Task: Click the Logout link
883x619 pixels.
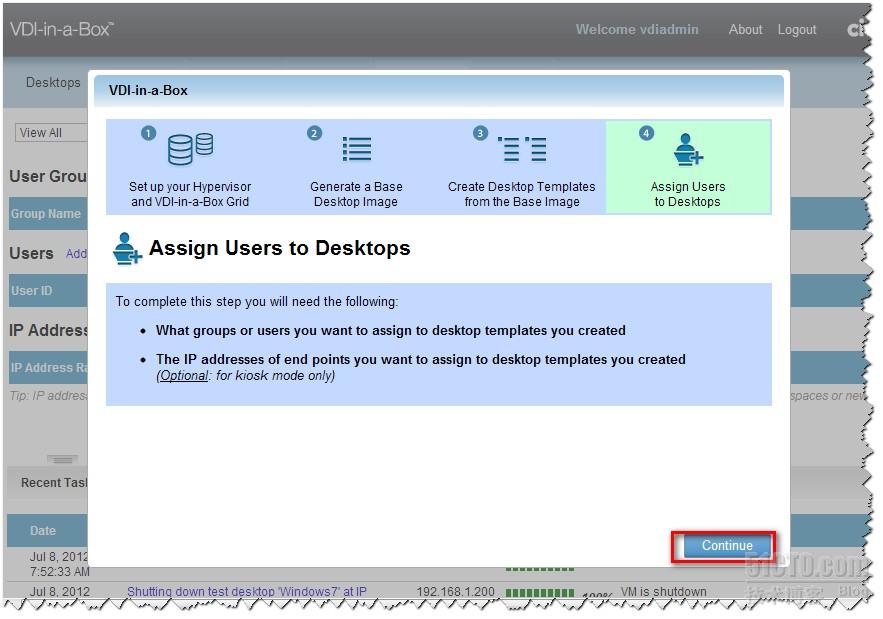Action: pos(796,30)
